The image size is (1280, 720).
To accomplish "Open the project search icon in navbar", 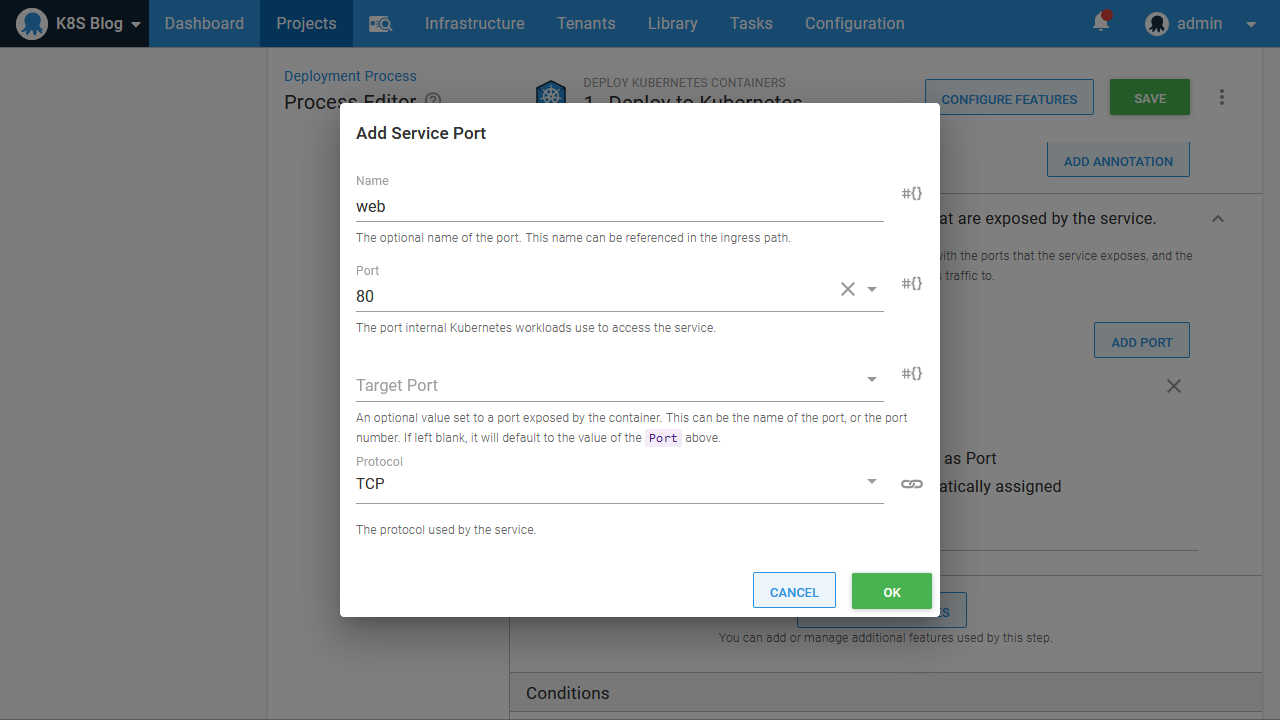I will (x=380, y=24).
